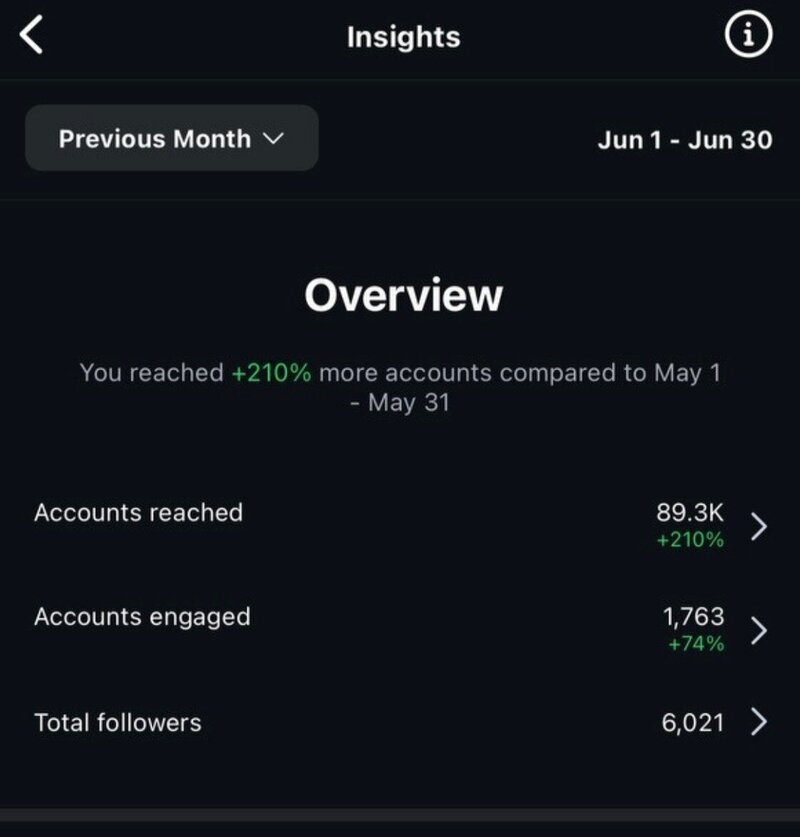Tap the Jun 1 - Jun 30 date range
Screen dimensions: 800x837
click(685, 140)
